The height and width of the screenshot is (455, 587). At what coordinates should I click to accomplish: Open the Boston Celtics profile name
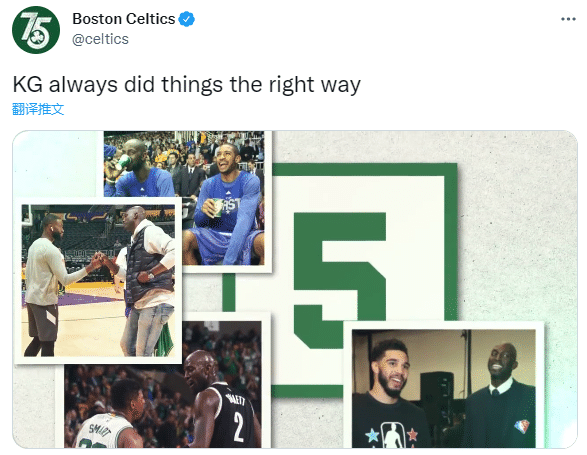click(124, 19)
